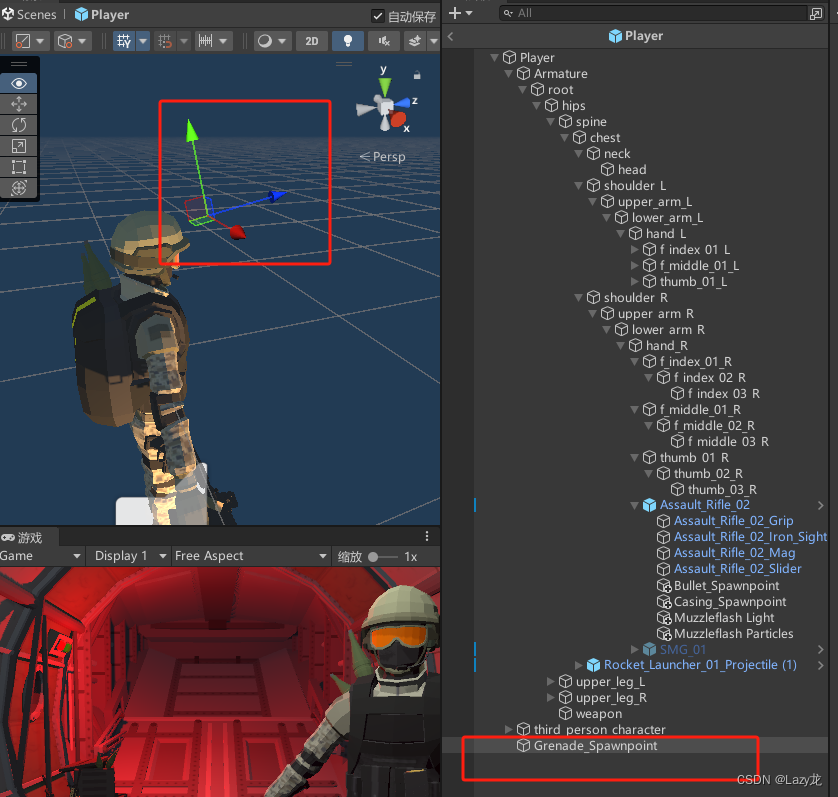
Task: Open the Game view type dropdown
Action: click(40, 556)
